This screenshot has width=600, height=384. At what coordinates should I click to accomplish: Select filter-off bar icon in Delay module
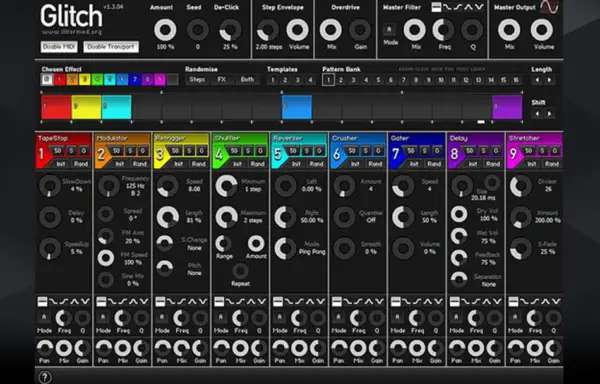point(455,302)
